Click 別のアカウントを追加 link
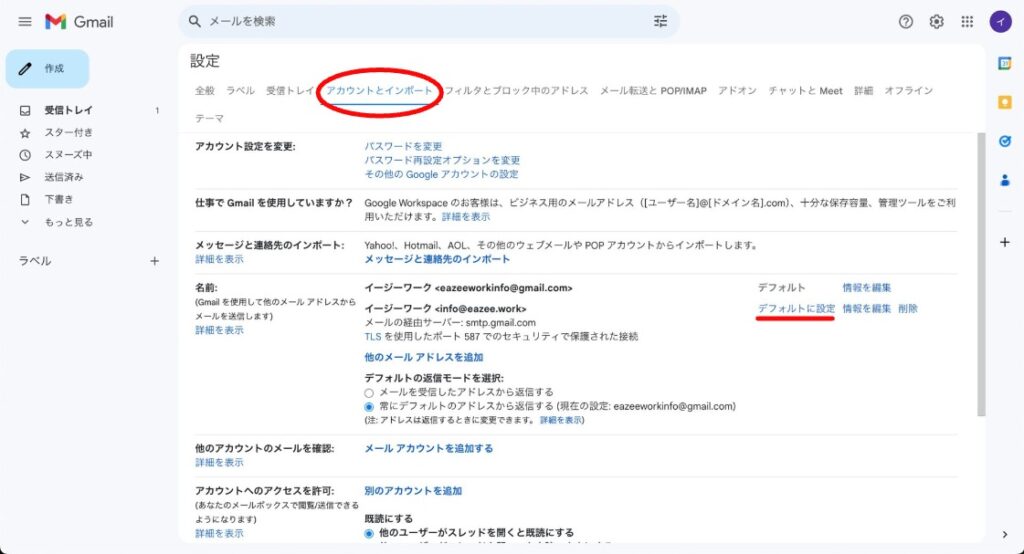The width and height of the screenshot is (1024, 554). click(x=413, y=491)
